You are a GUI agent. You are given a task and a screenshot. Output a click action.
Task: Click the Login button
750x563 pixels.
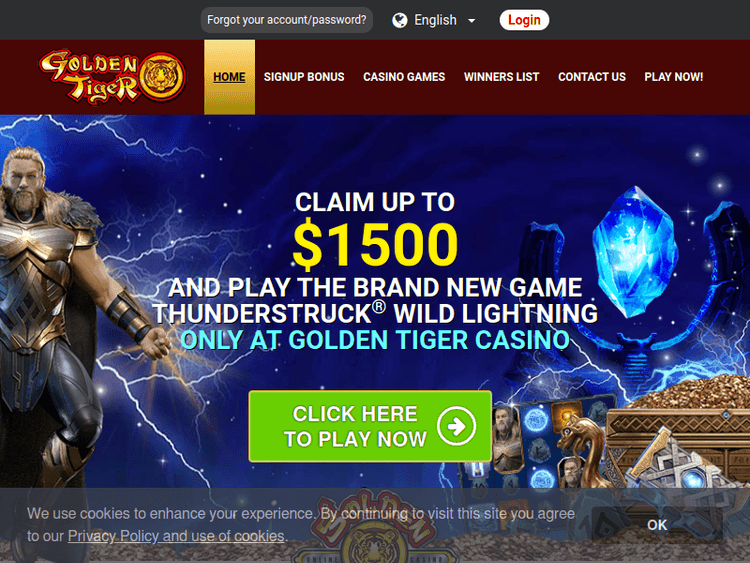pyautogui.click(x=524, y=20)
